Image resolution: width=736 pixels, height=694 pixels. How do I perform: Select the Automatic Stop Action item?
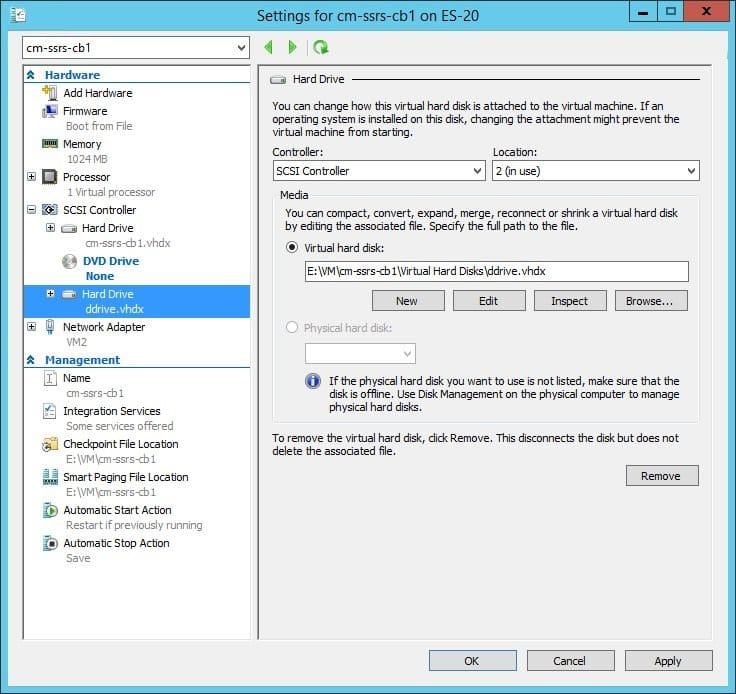point(116,543)
